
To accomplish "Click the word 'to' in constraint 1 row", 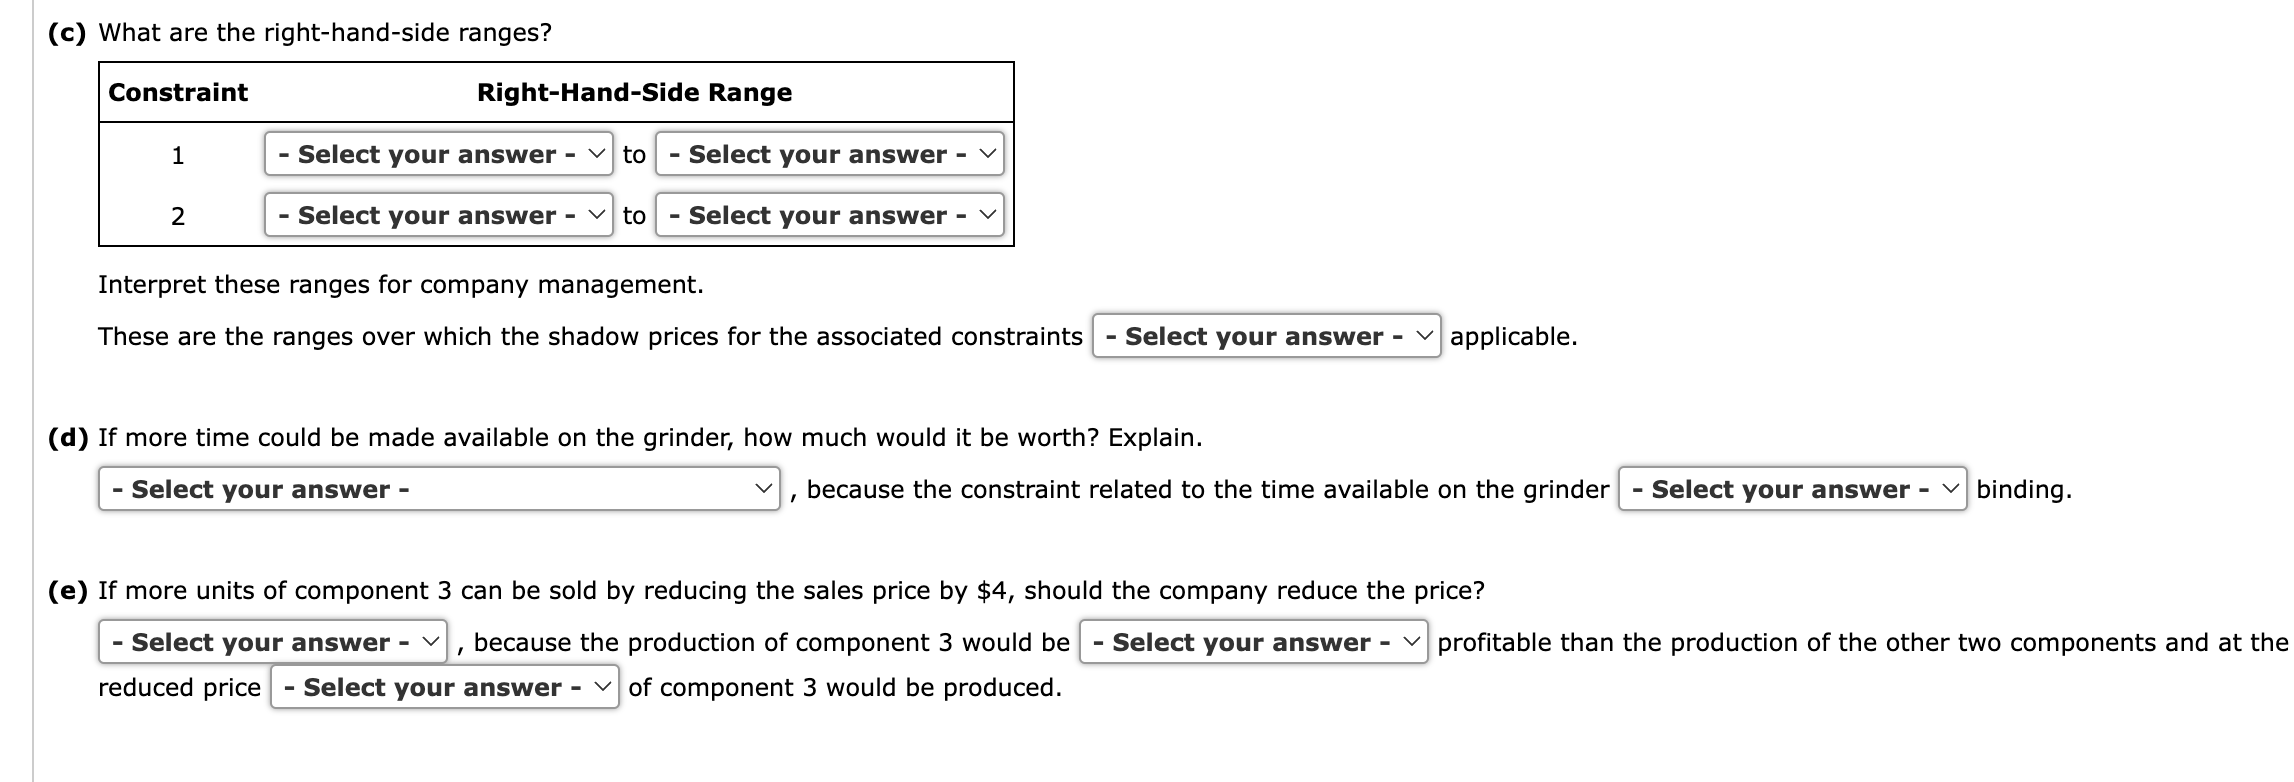I will pyautogui.click(x=634, y=155).
